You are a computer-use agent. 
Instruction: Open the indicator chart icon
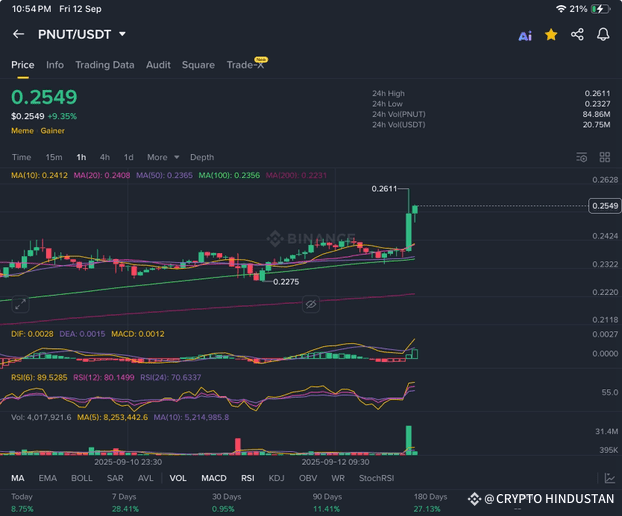[610, 478]
